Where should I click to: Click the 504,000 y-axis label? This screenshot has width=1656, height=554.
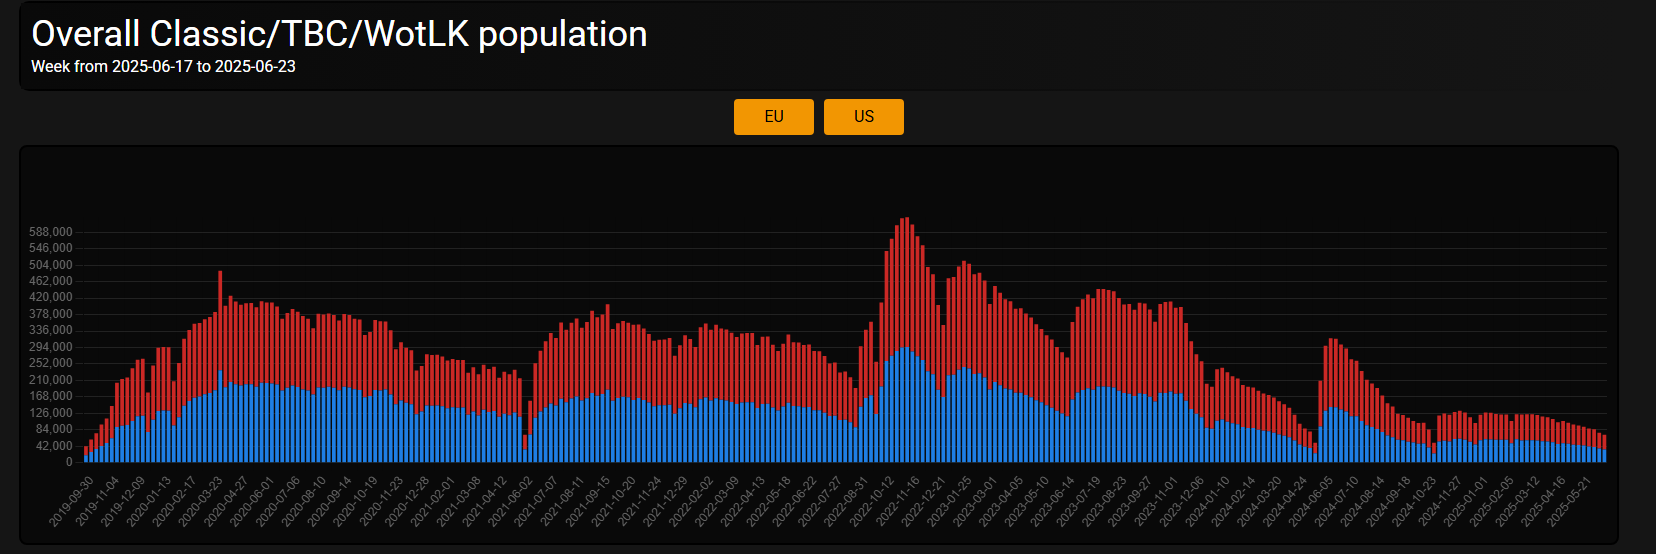point(50,265)
